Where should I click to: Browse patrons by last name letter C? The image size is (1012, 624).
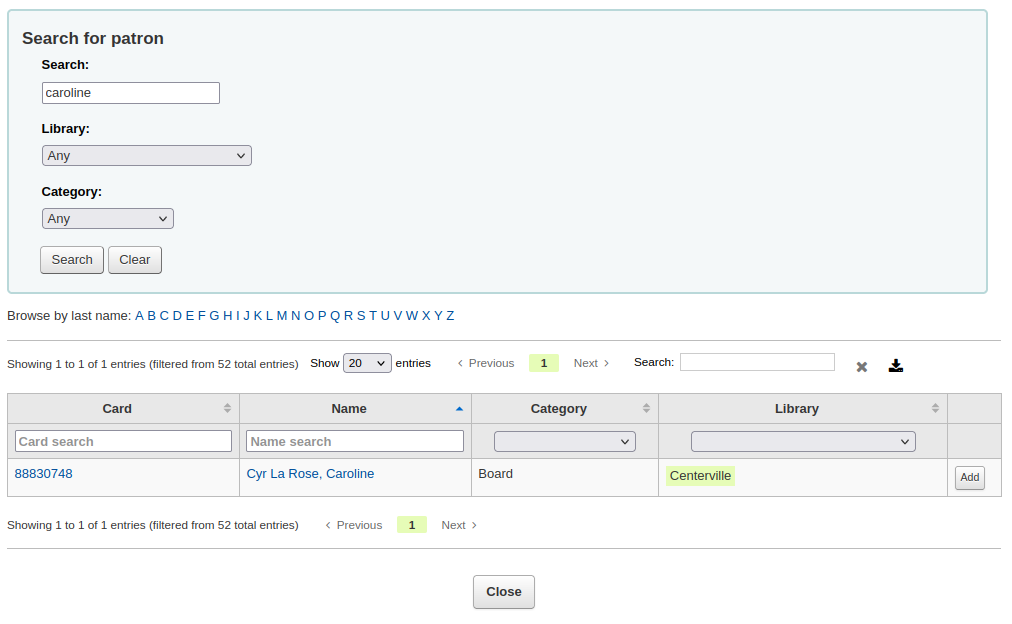(x=164, y=315)
